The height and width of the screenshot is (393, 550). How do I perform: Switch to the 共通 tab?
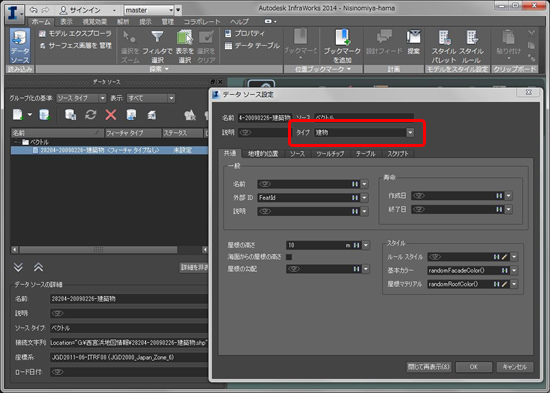[x=230, y=153]
